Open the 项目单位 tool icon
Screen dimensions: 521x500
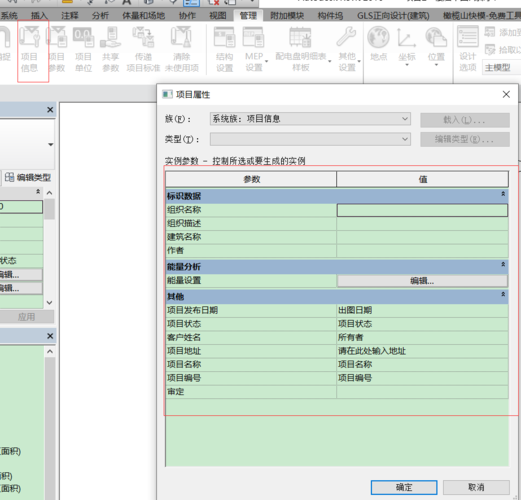pyautogui.click(x=83, y=49)
